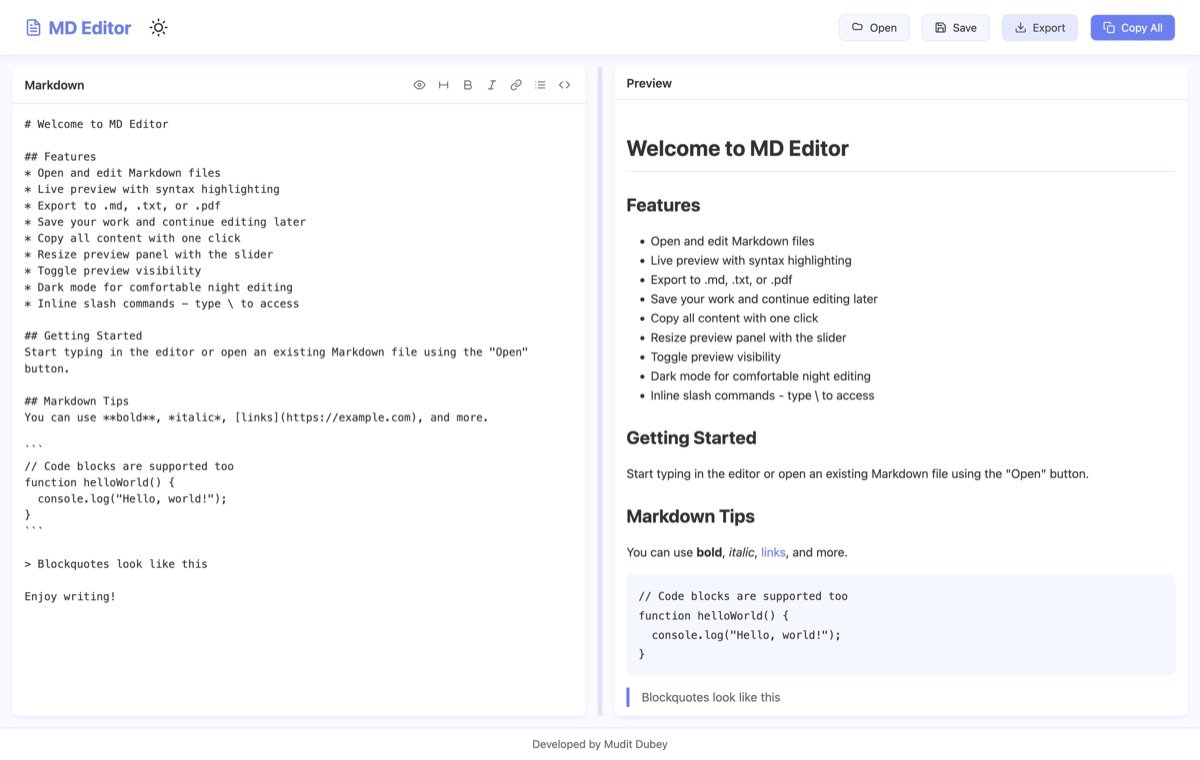Click 'Open and edit Markdown files' preview bullet
Viewport: 1200px width, 760px height.
(732, 241)
